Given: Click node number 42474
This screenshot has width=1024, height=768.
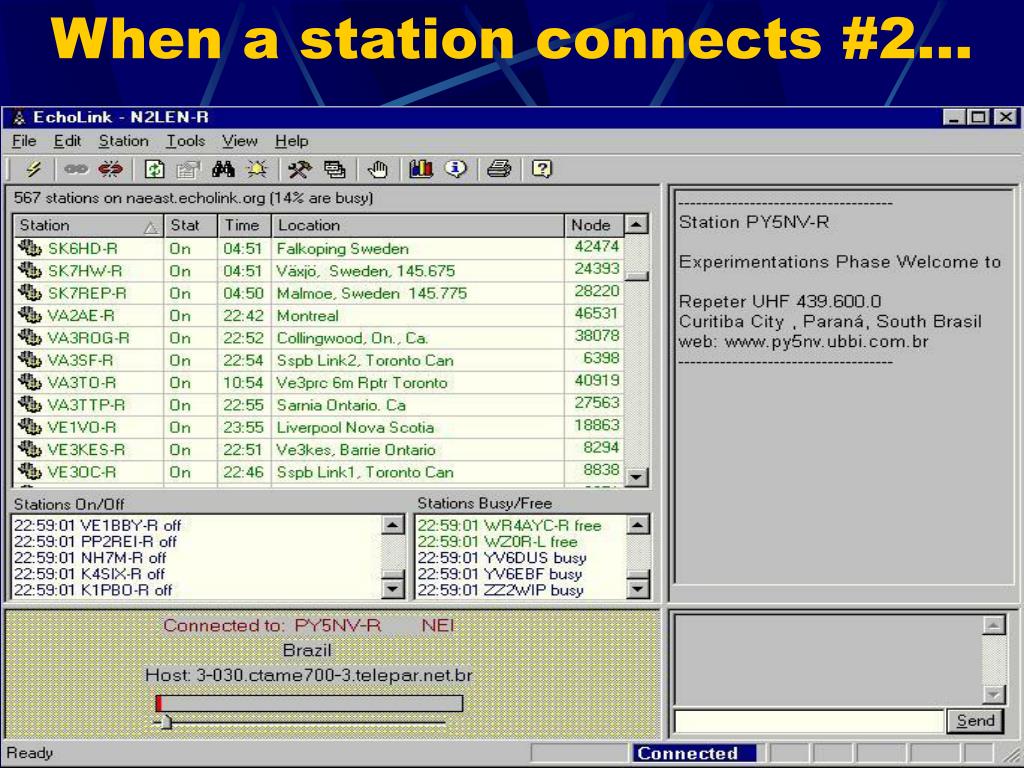Looking at the screenshot, I should tap(596, 247).
